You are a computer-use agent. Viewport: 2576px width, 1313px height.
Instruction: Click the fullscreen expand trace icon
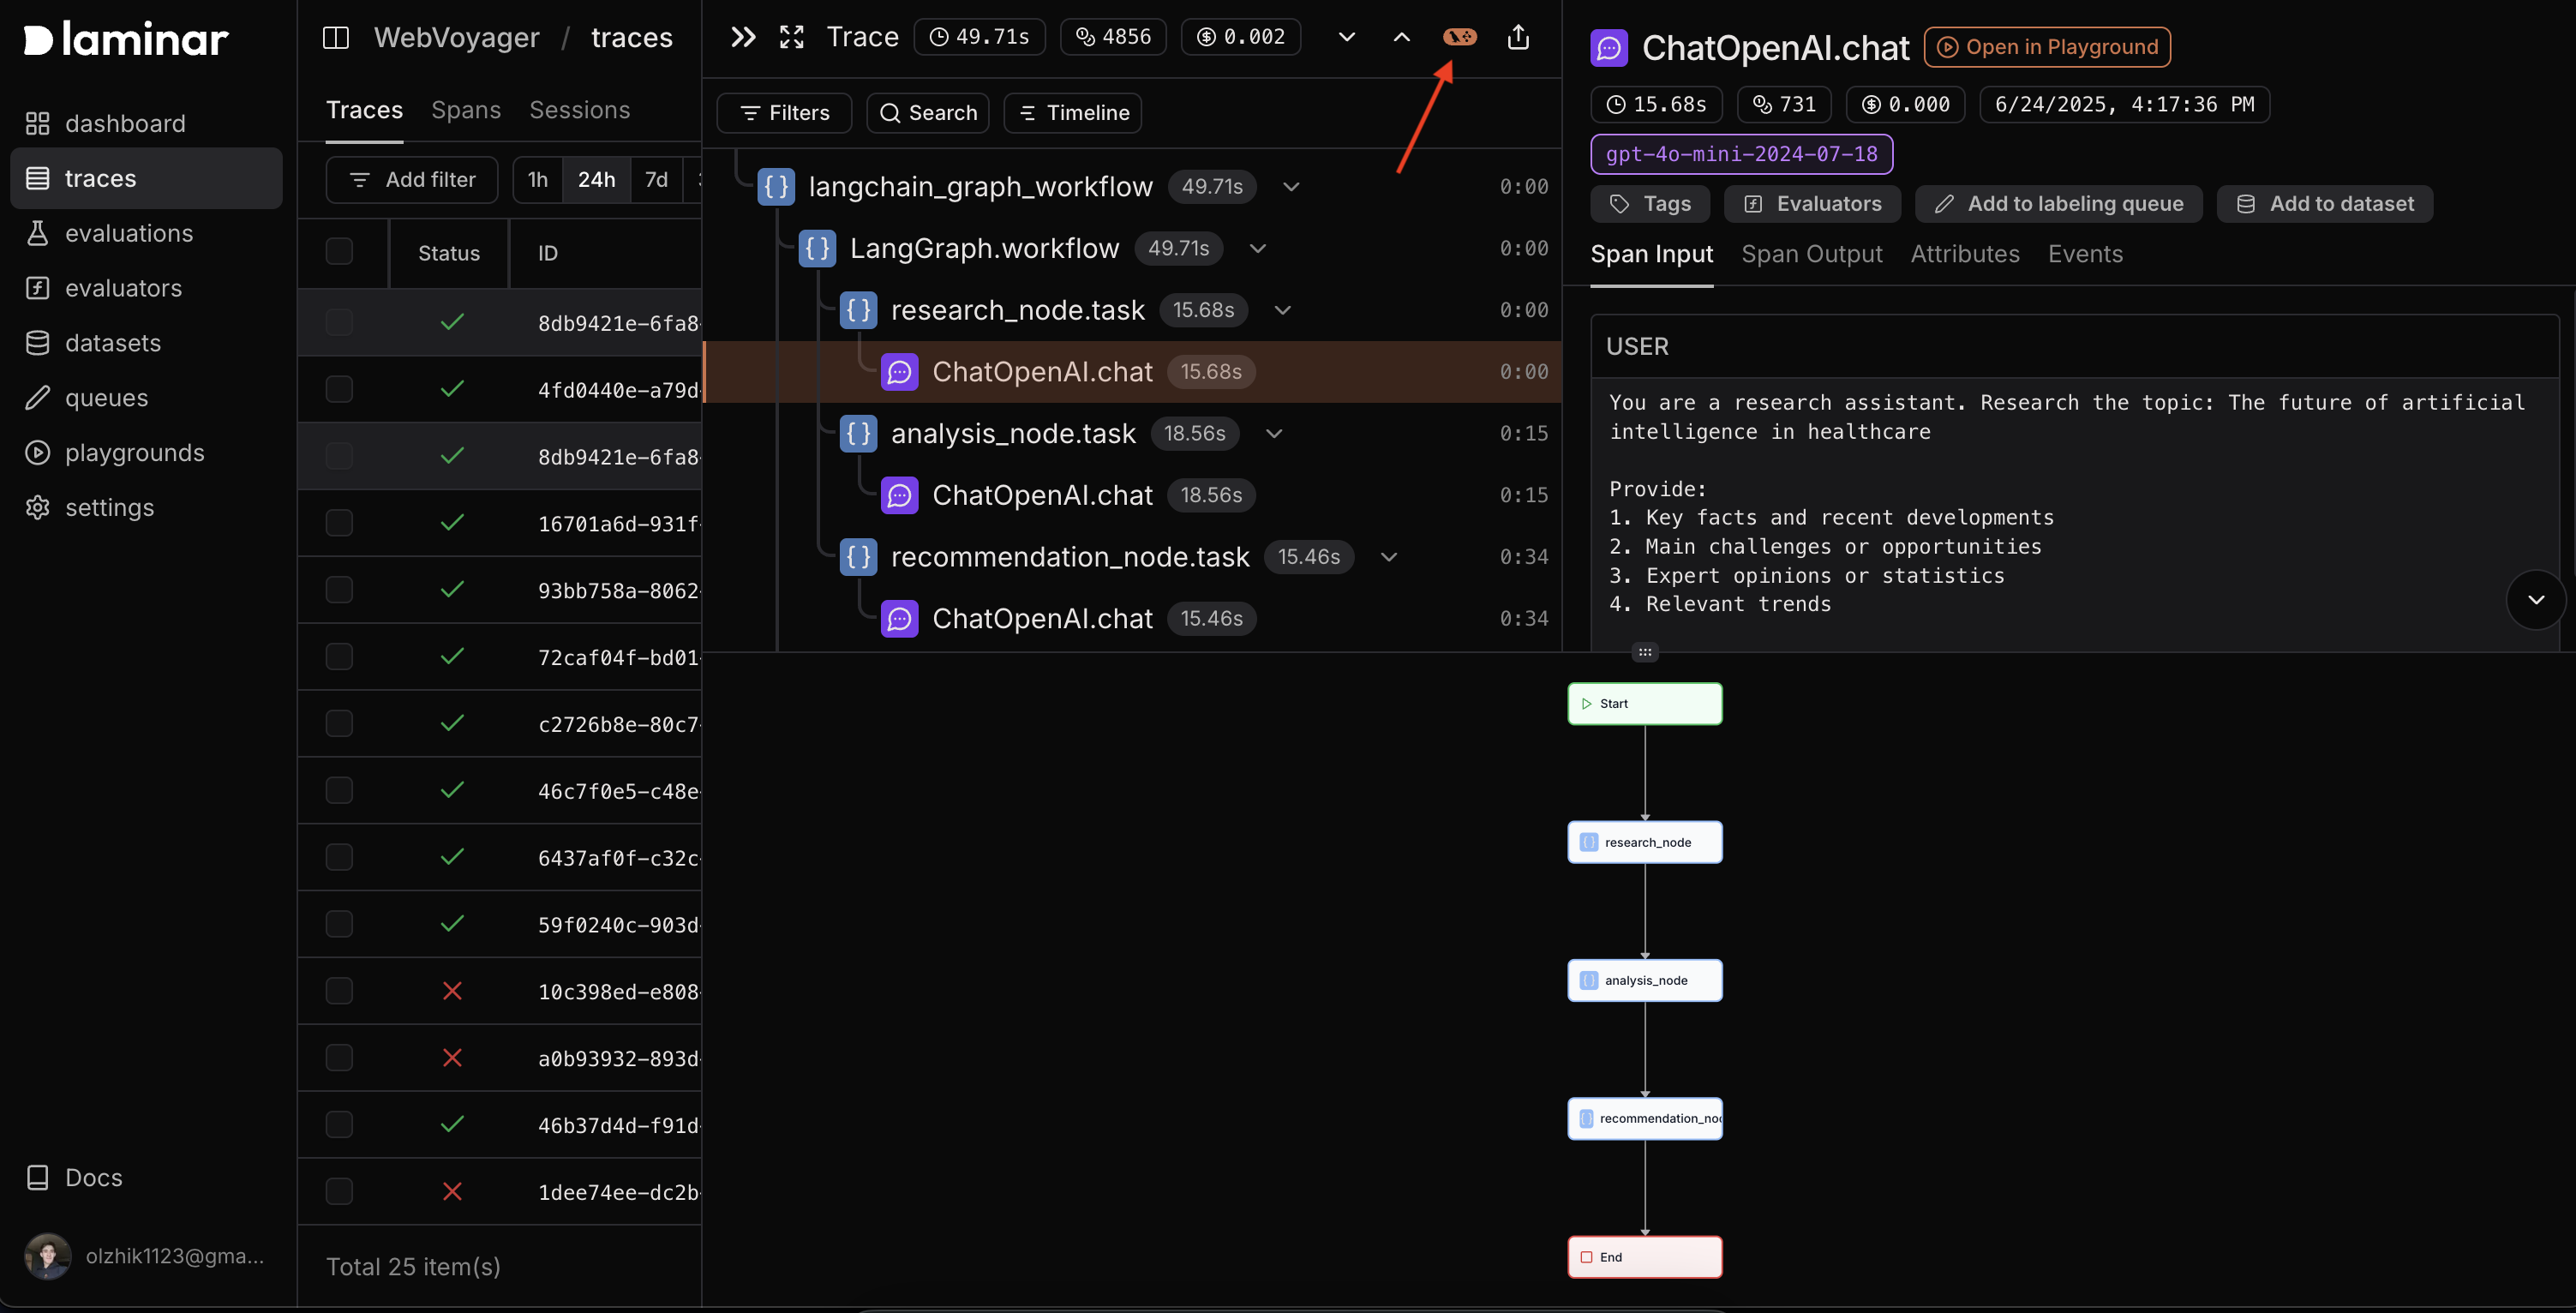click(792, 37)
